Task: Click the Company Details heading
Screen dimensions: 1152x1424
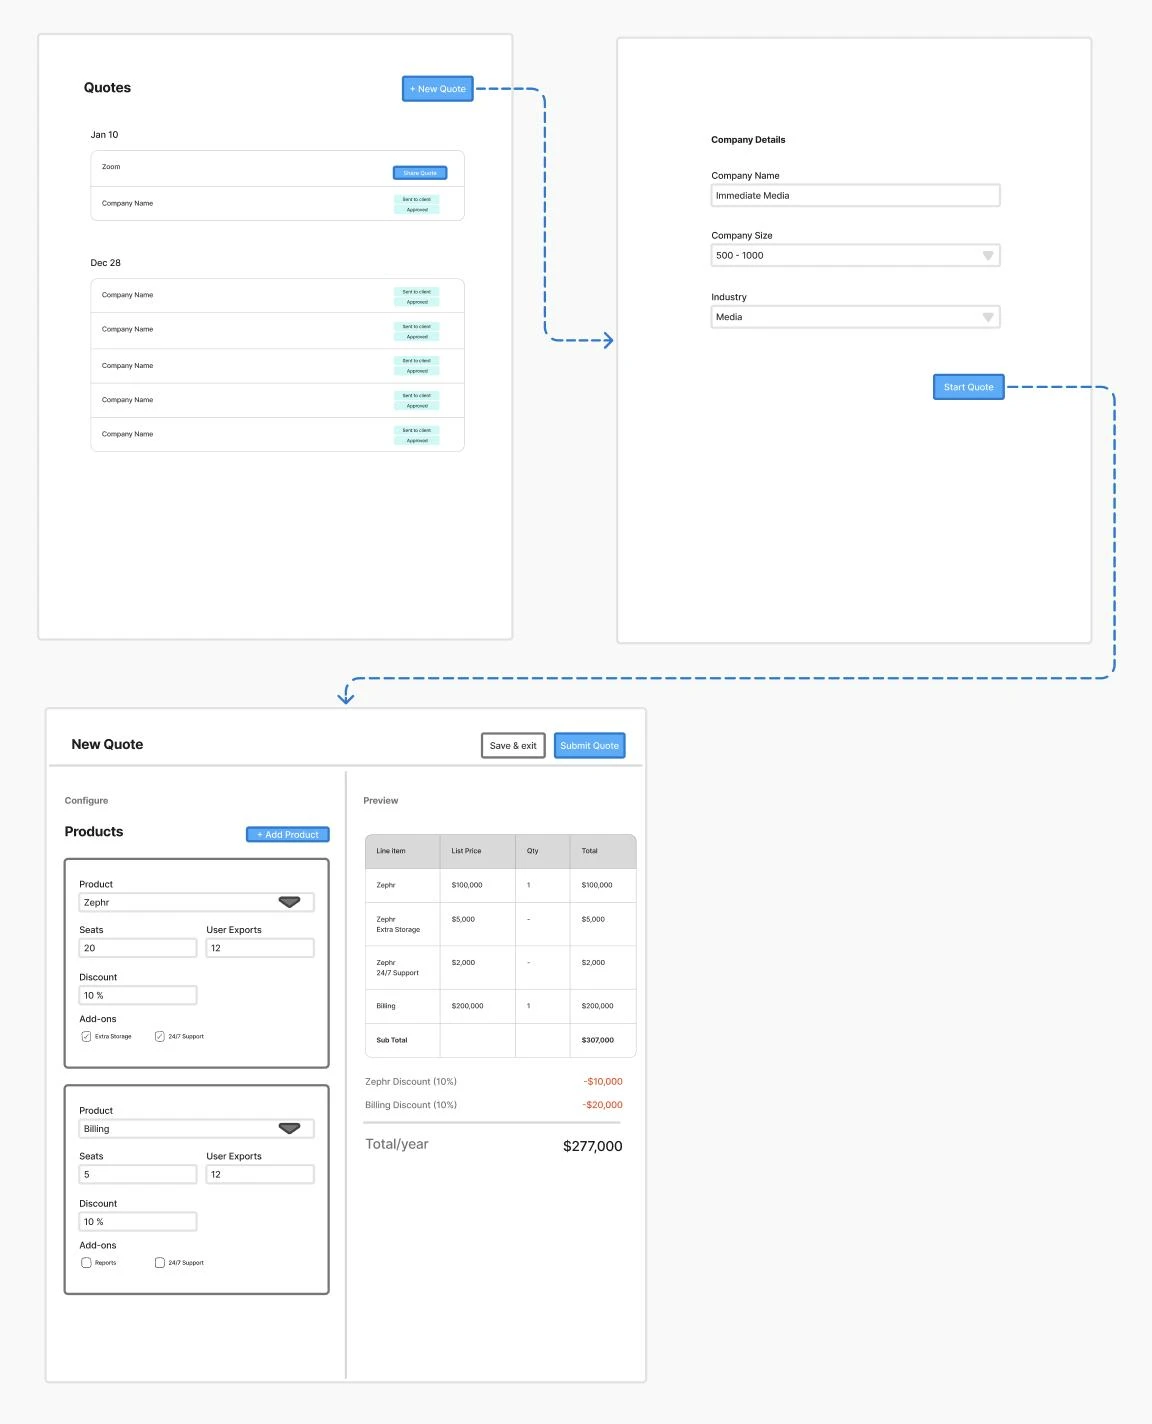Action: pos(748,140)
